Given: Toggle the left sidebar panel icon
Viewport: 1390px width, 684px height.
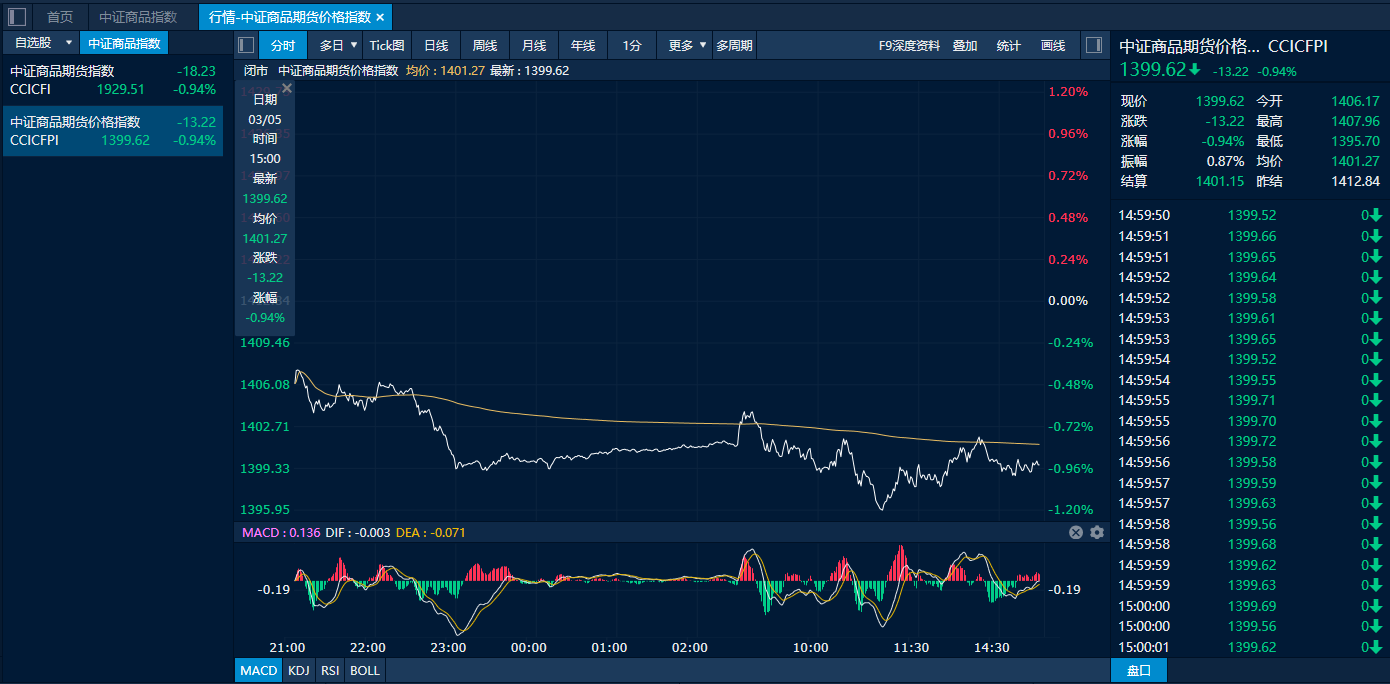Looking at the screenshot, I should pyautogui.click(x=17, y=16).
